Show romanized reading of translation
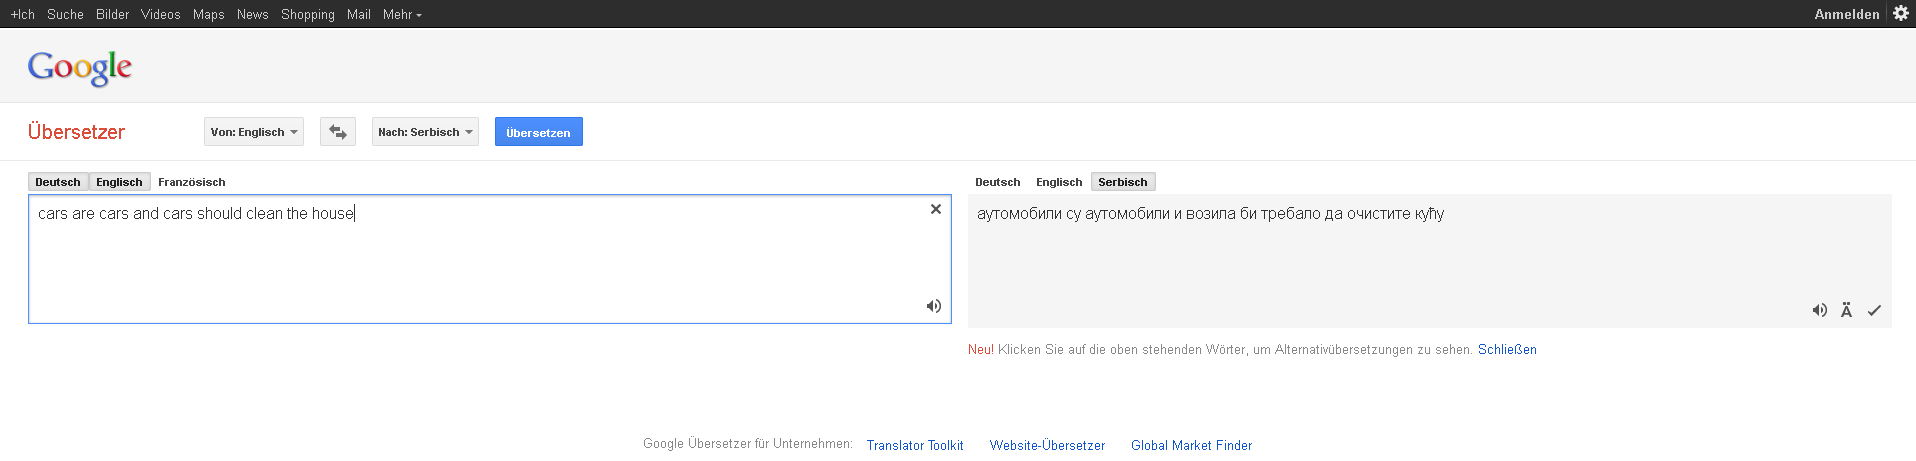 tap(1846, 310)
